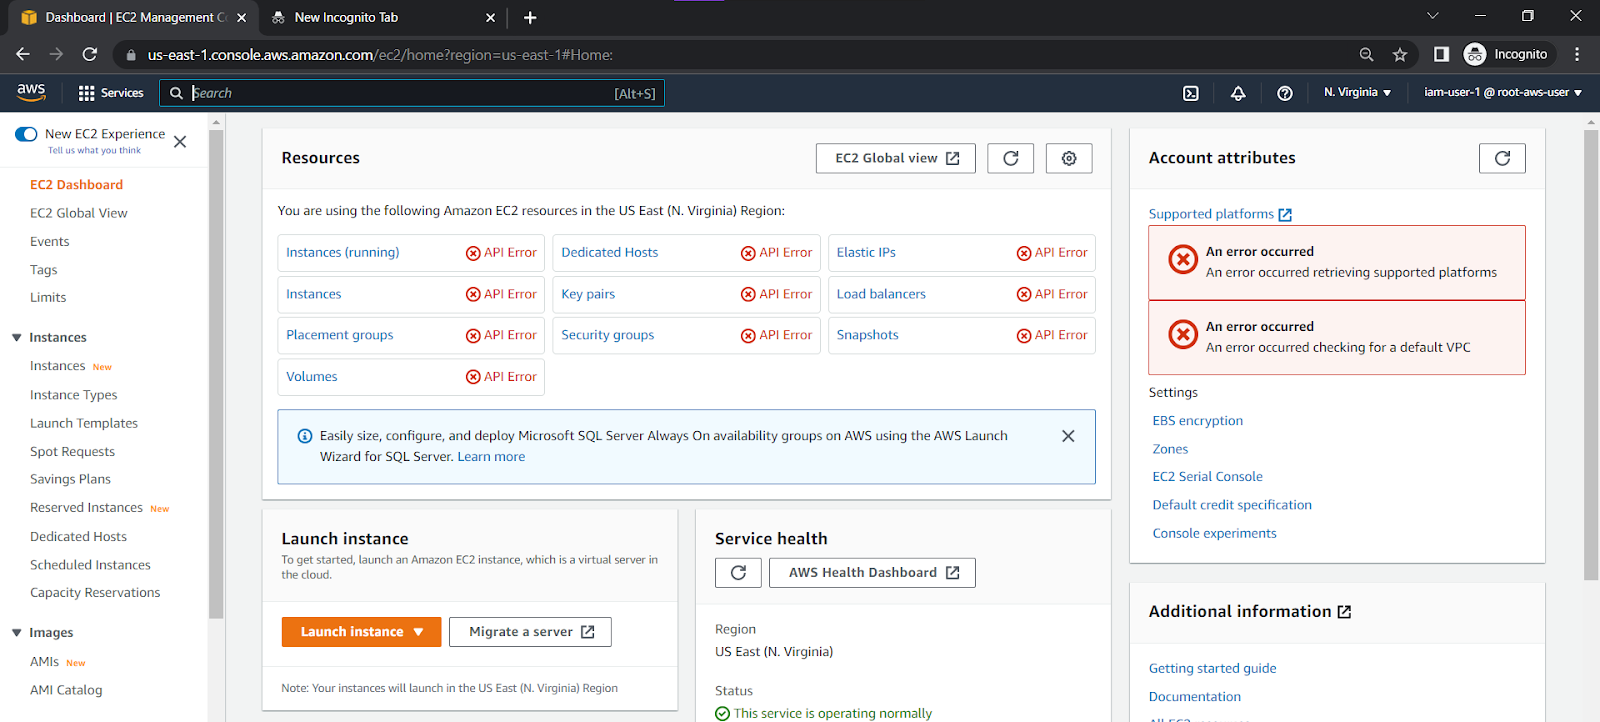
Task: Open the Volumes resource link
Action: (312, 377)
